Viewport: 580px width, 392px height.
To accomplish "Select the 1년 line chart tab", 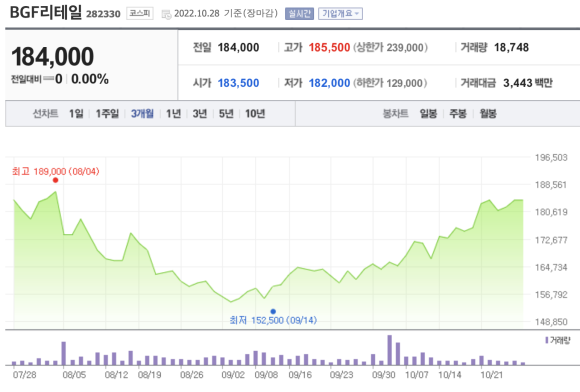I will tap(173, 114).
